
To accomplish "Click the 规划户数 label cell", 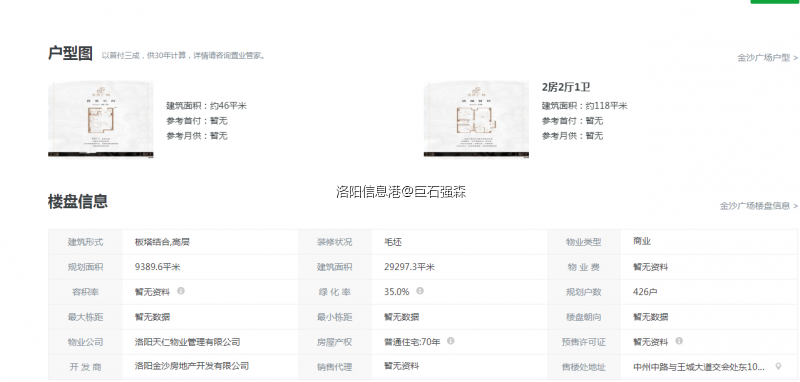I will 584,292.
